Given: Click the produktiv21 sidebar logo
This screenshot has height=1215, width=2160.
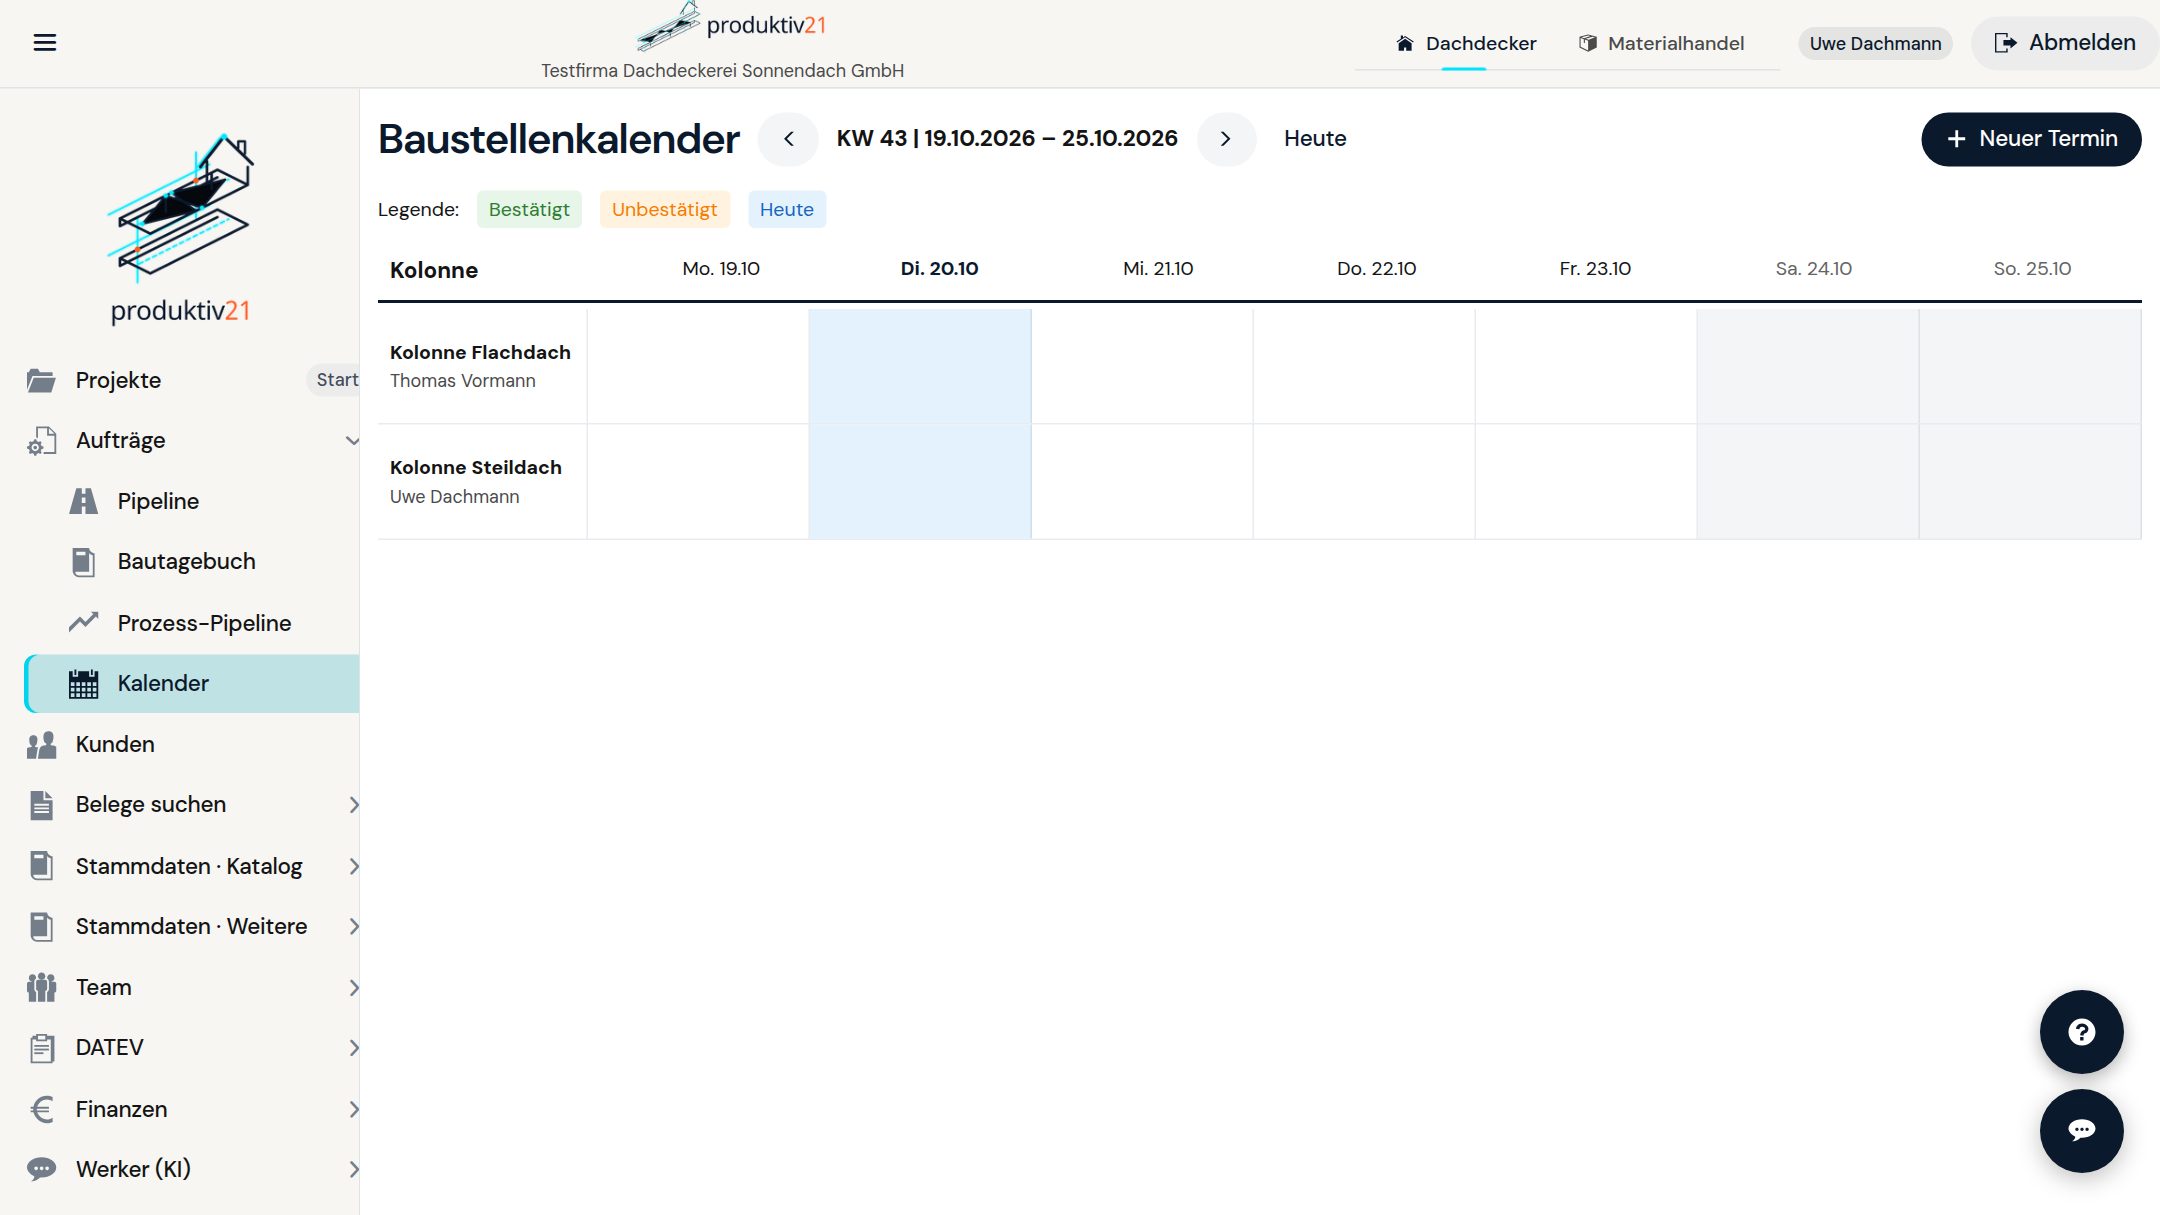Looking at the screenshot, I should tap(180, 228).
